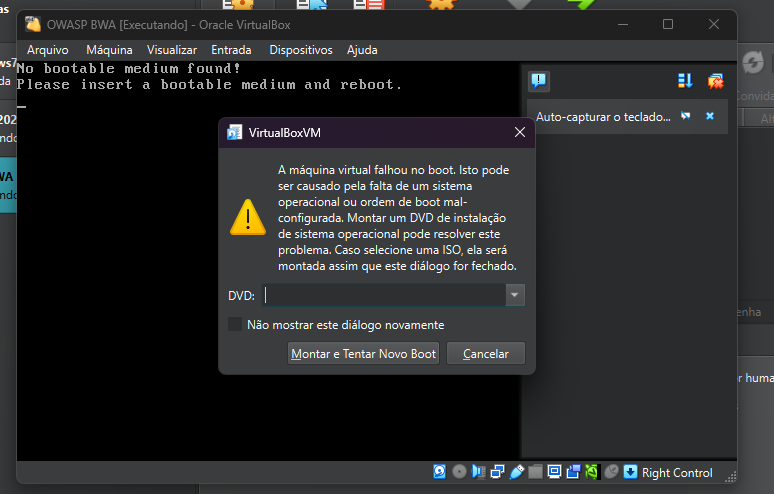Image resolution: width=774 pixels, height=494 pixels.
Task: Enable Não mostrar este diálogo novamente checkbox
Action: tap(235, 324)
